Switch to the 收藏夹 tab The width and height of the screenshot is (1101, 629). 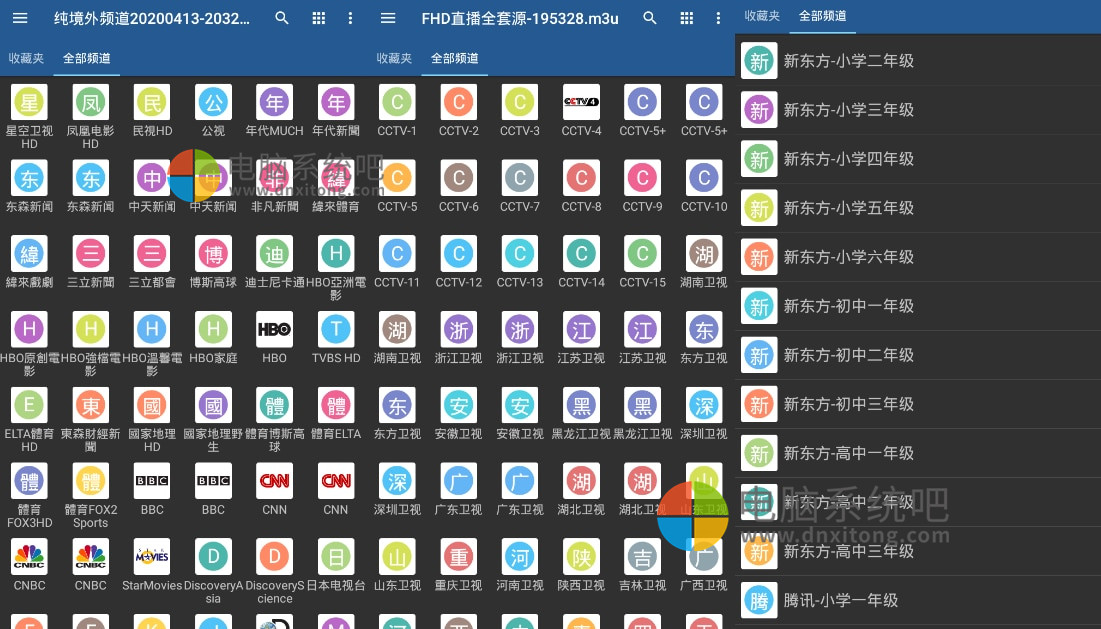tap(26, 59)
